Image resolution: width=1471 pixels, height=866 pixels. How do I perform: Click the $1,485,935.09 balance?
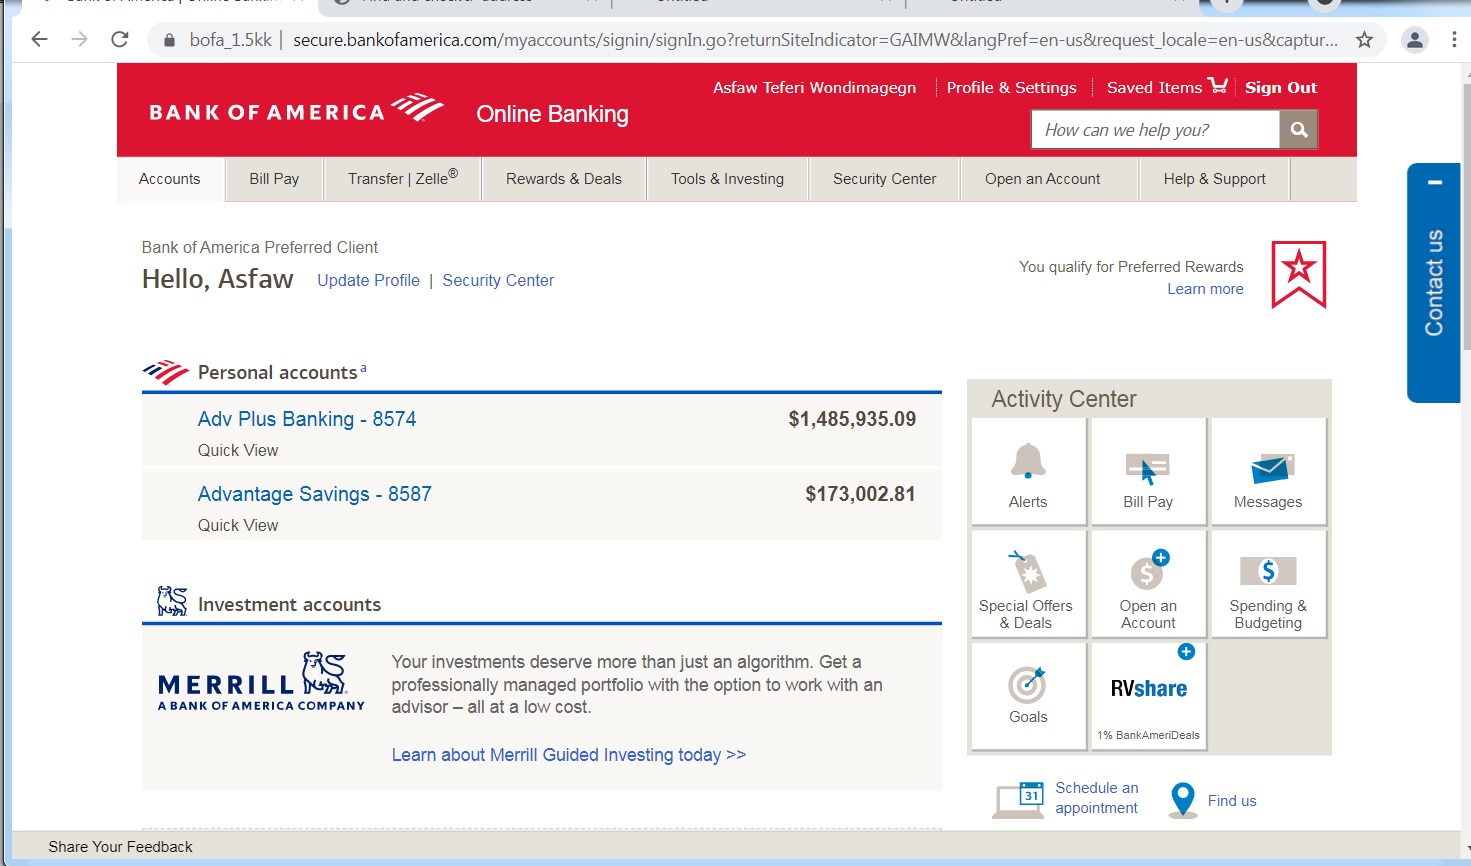852,419
